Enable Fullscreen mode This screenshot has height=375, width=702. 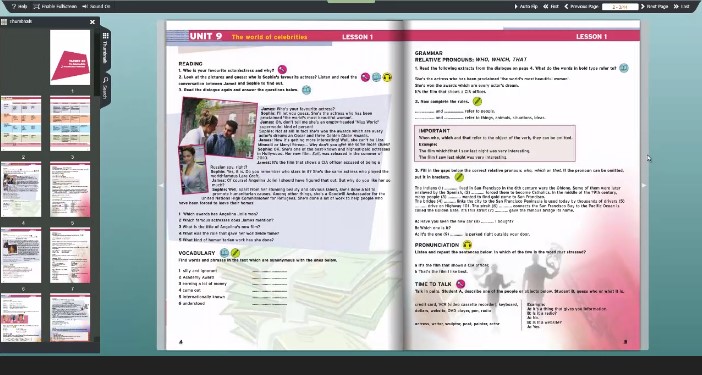point(55,6)
